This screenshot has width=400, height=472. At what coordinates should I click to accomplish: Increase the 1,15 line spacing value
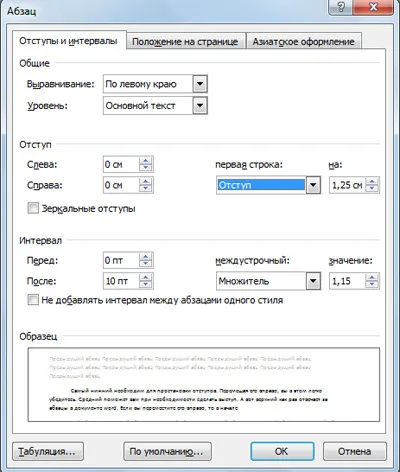tap(372, 277)
